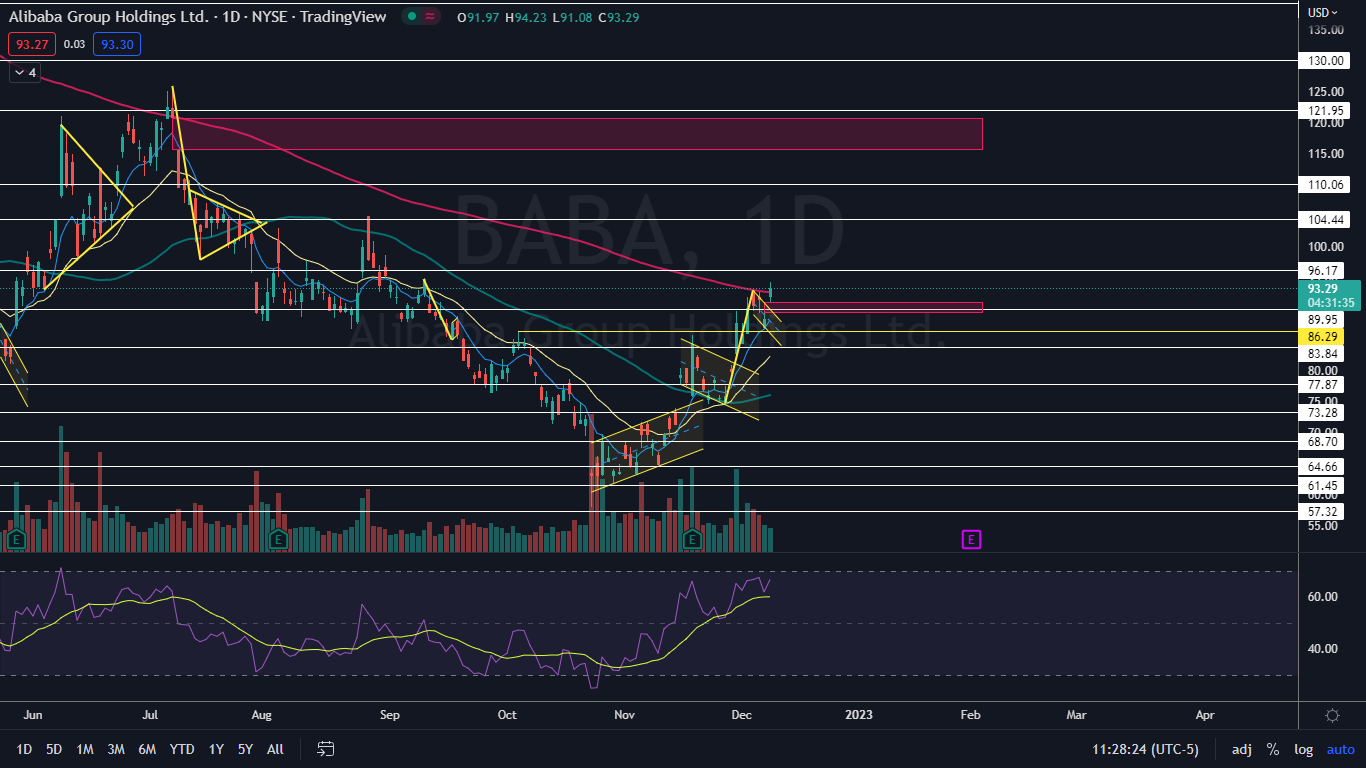The image size is (1366, 768).
Task: Click the 2023 label on time axis
Action: pyautogui.click(x=858, y=715)
